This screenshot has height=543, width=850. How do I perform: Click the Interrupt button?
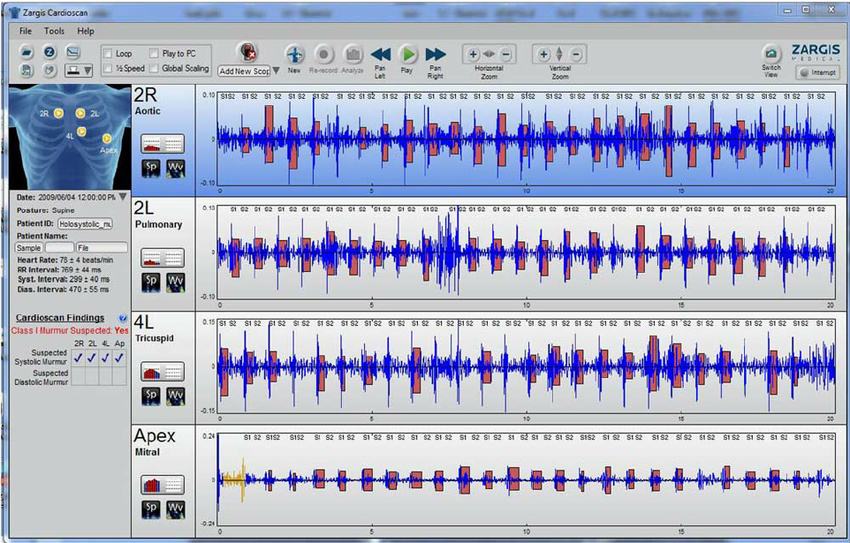pyautogui.click(x=817, y=72)
